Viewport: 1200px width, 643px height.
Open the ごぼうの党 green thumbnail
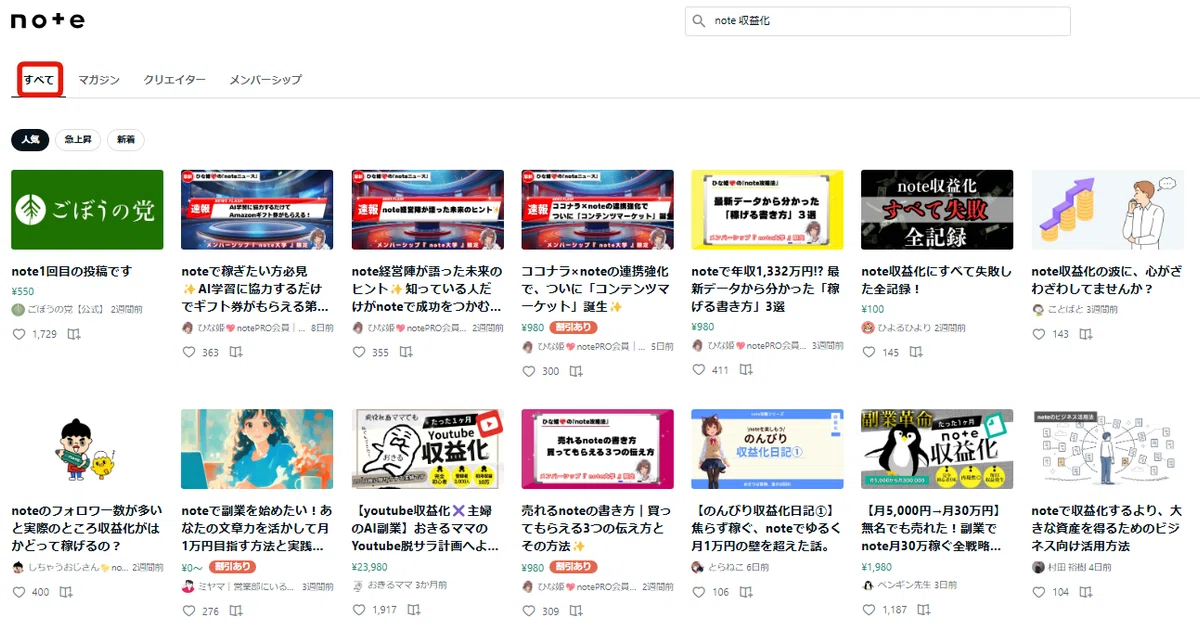tap(87, 210)
